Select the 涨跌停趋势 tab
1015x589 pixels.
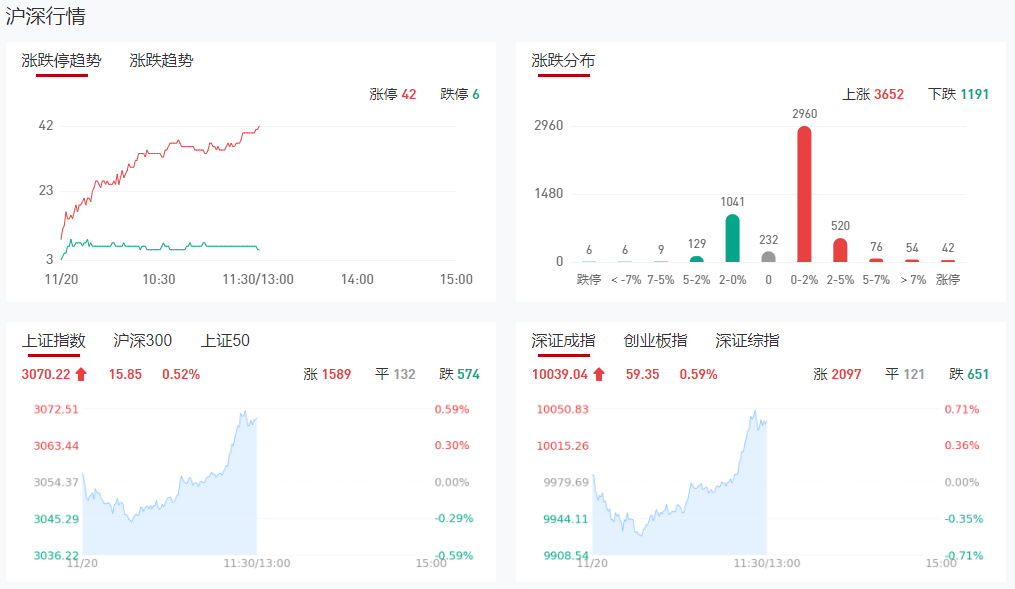click(x=61, y=60)
